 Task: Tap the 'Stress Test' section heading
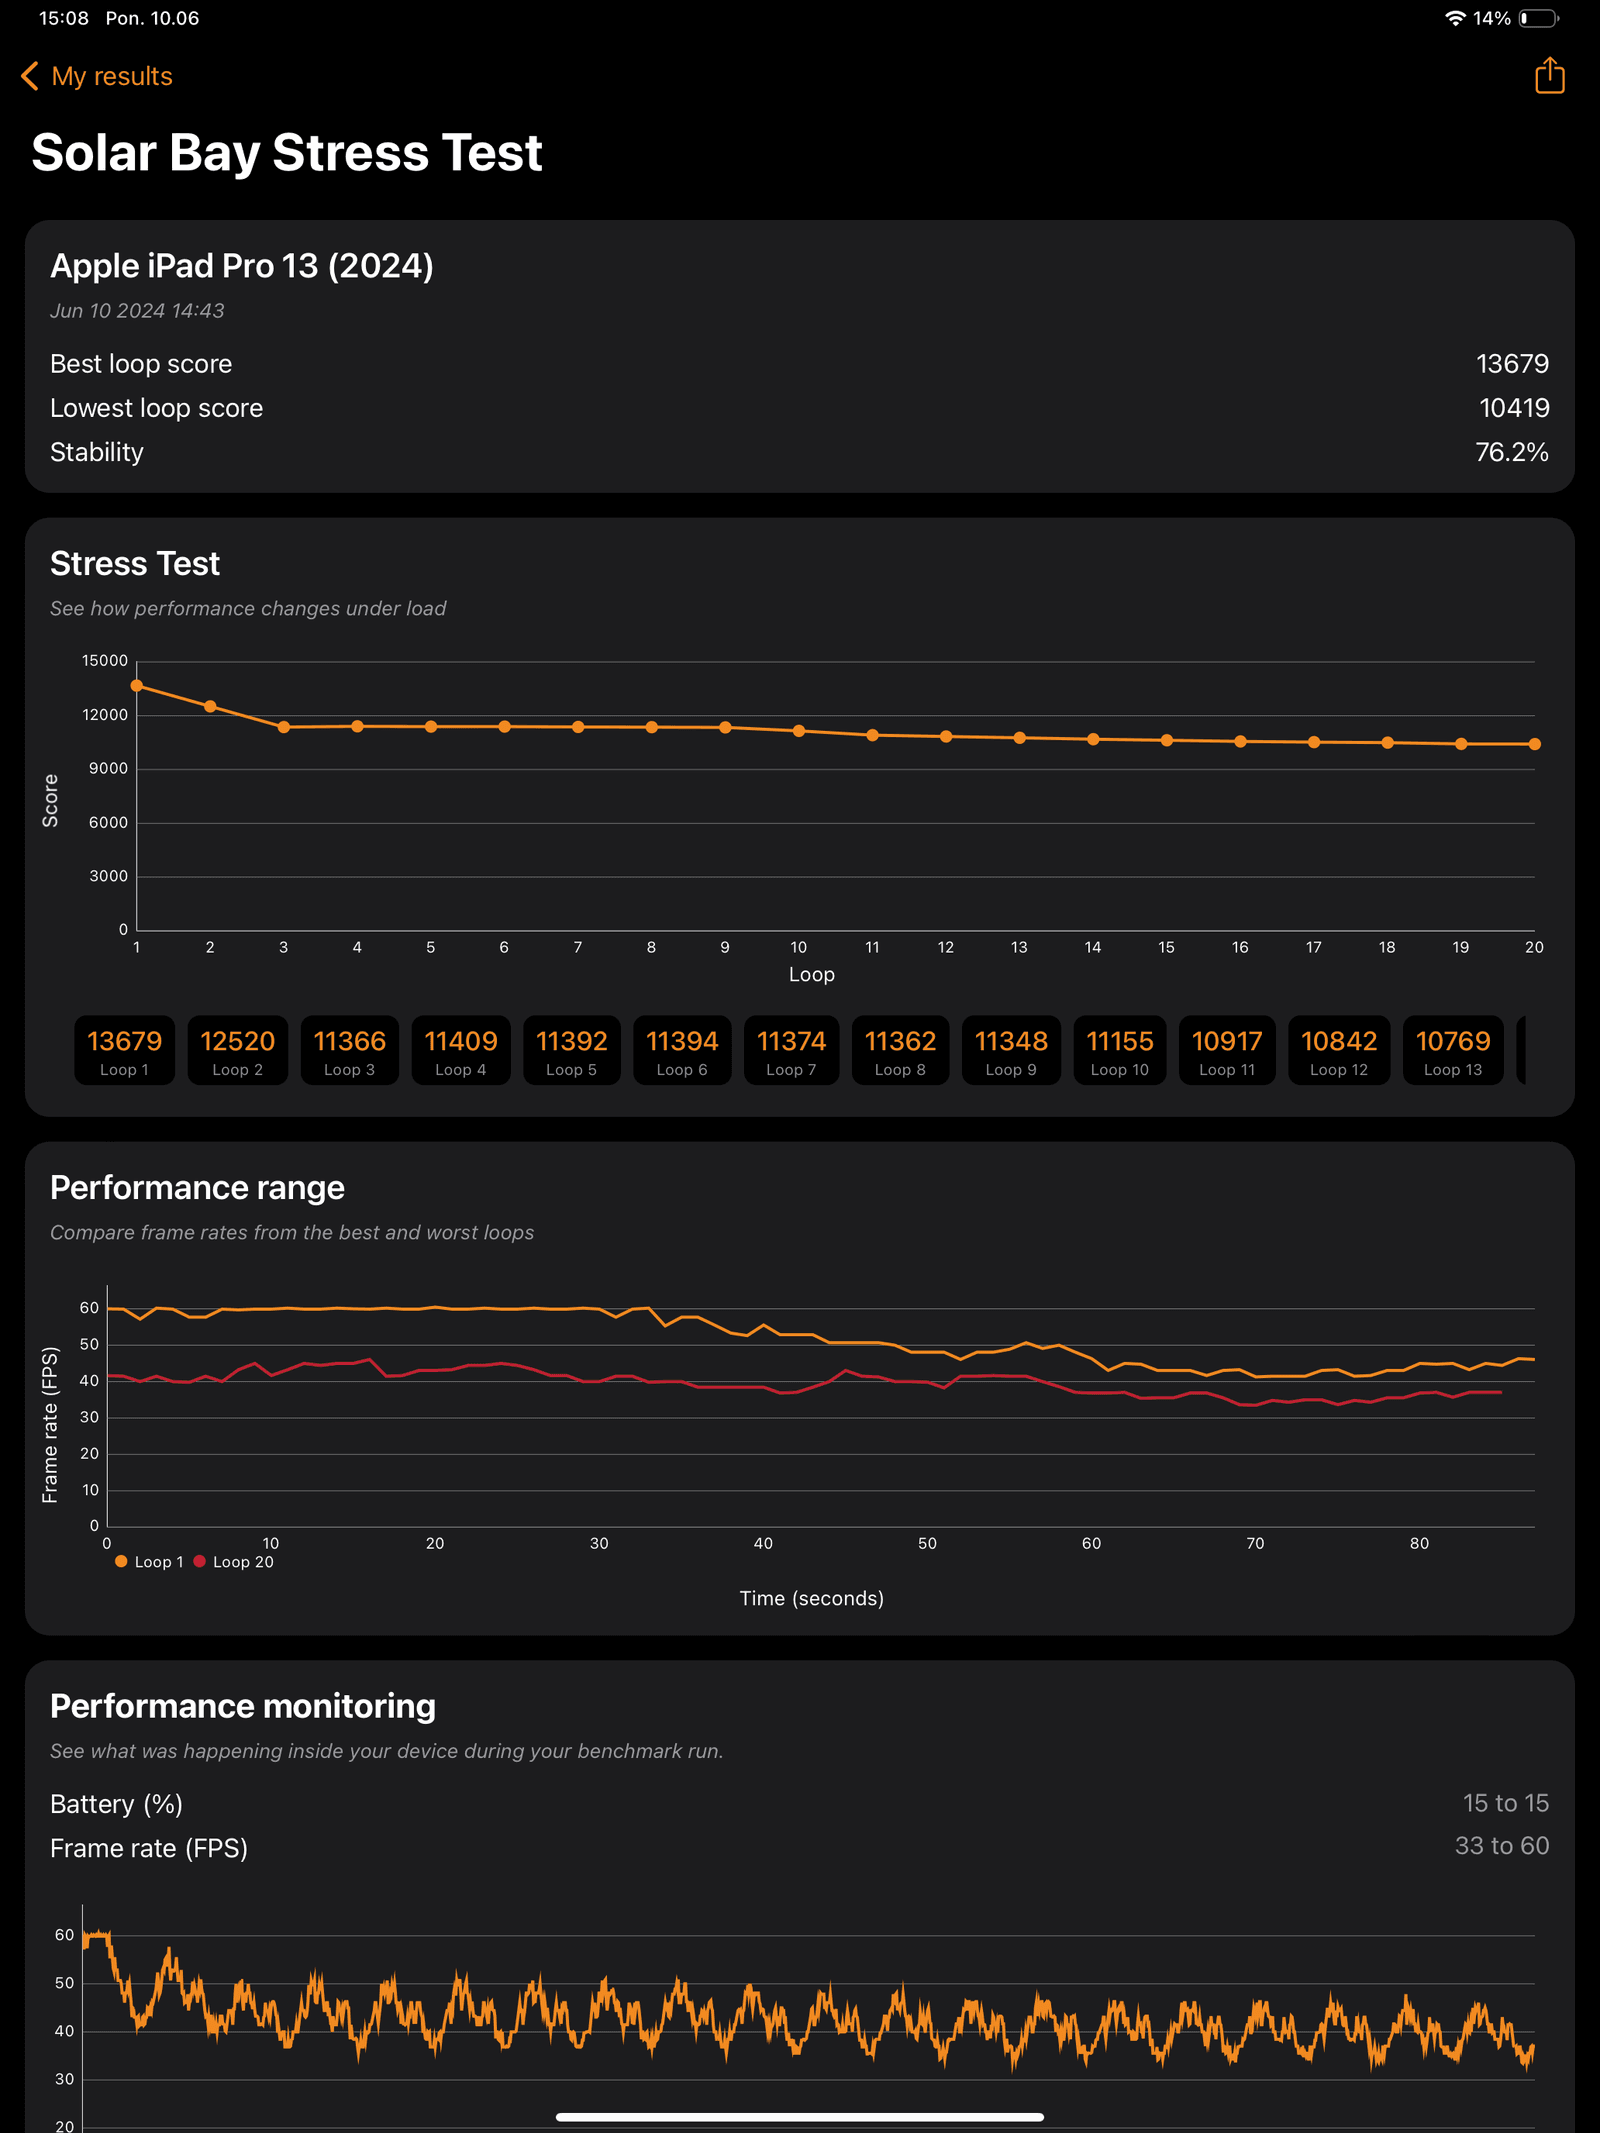(135, 564)
